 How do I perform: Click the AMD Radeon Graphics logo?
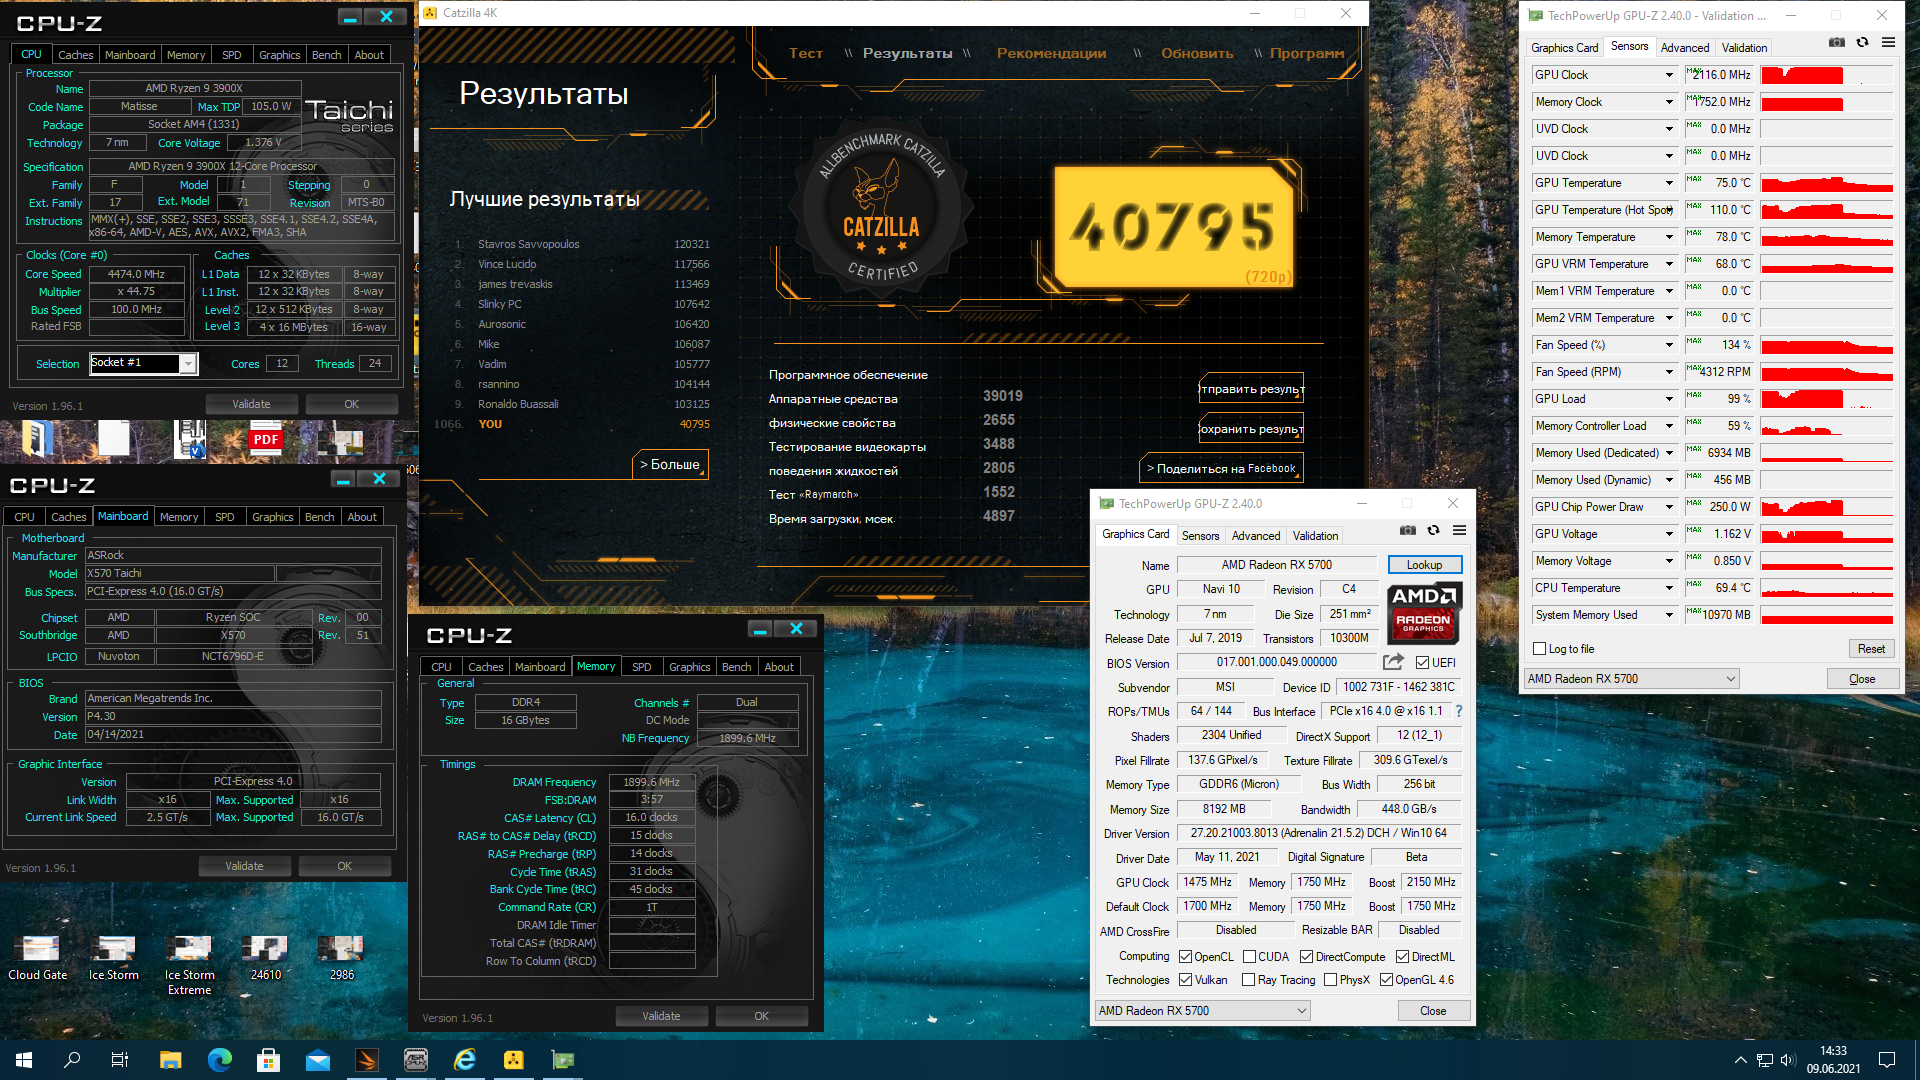(x=1424, y=613)
